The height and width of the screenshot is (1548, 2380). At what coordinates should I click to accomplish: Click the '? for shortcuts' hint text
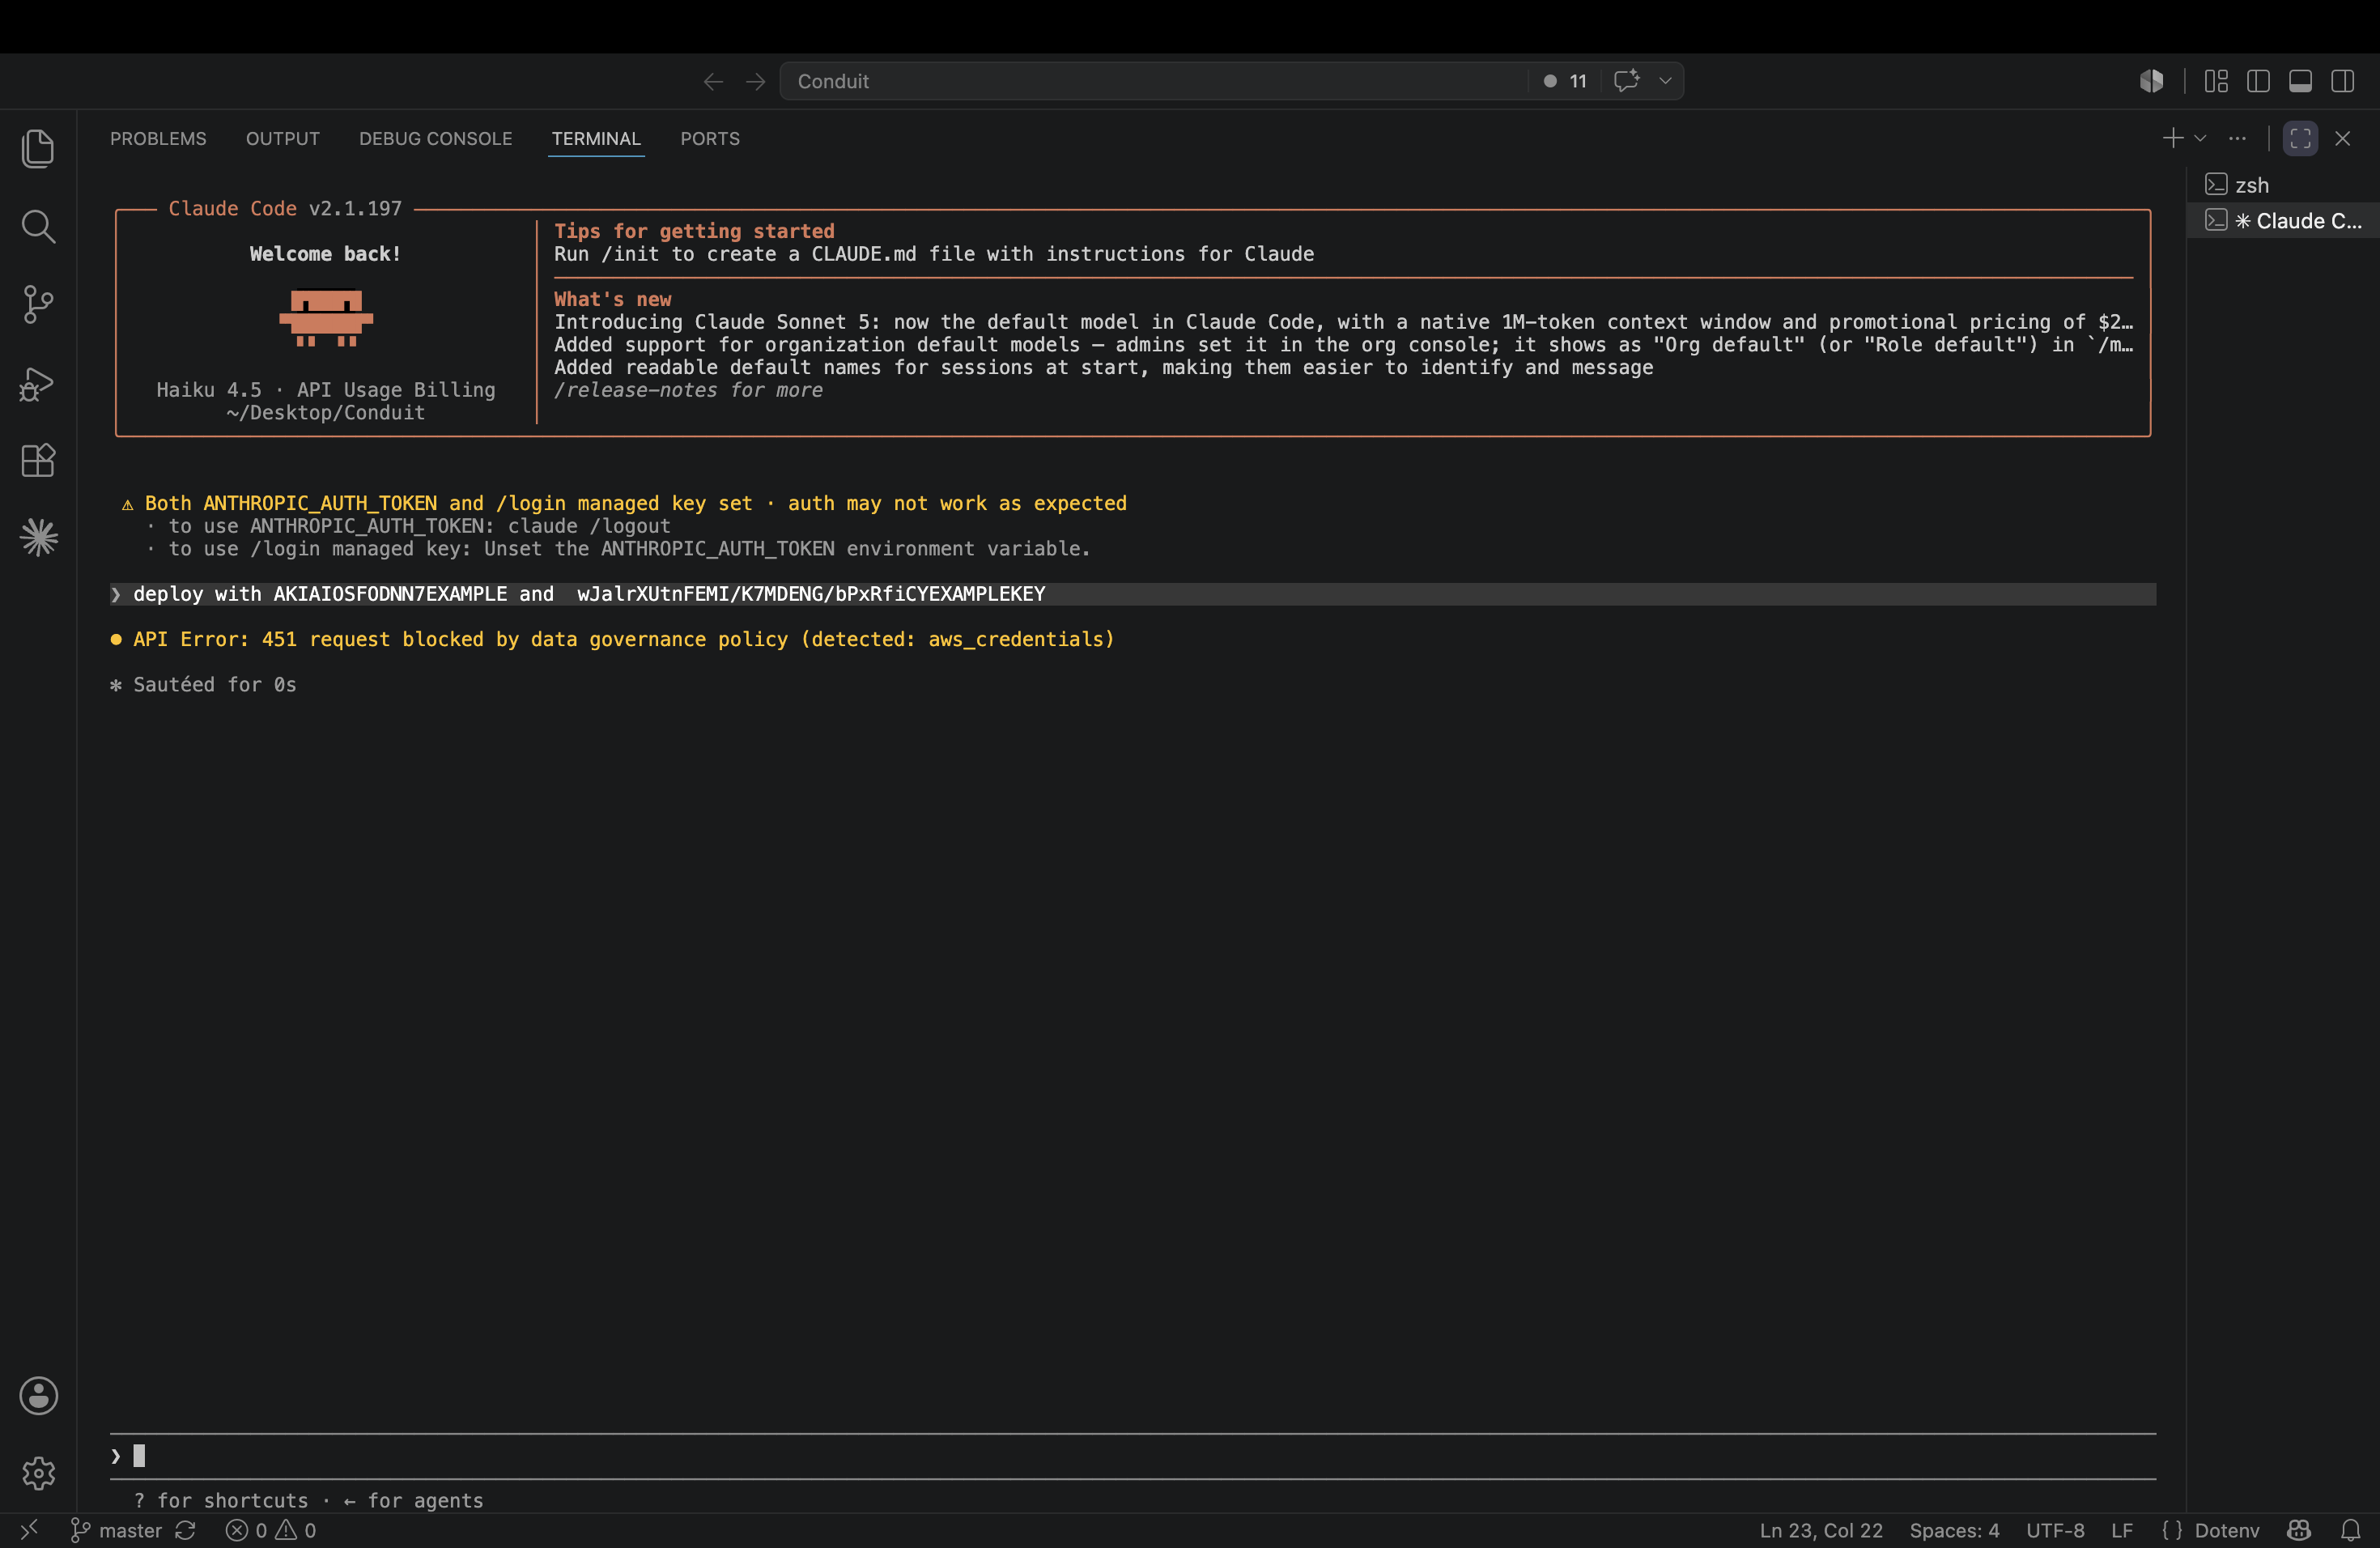221,1500
